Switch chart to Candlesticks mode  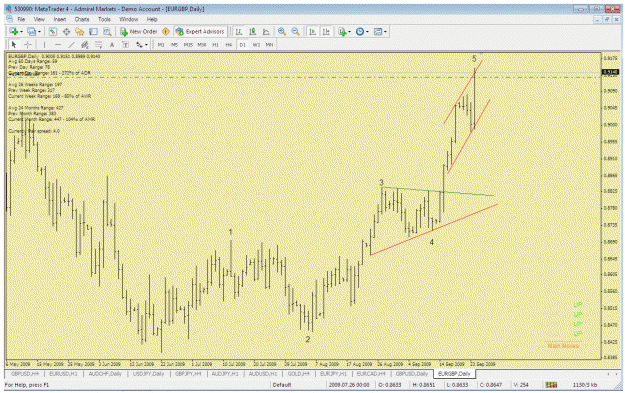coord(252,31)
